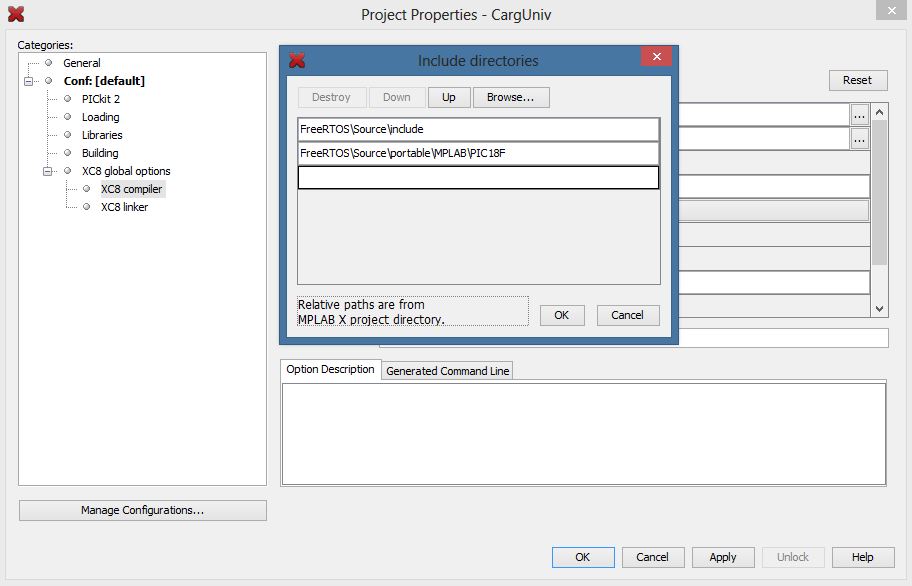This screenshot has width=912, height=586.
Task: Switch to Generated Command Line tab
Action: 447,371
